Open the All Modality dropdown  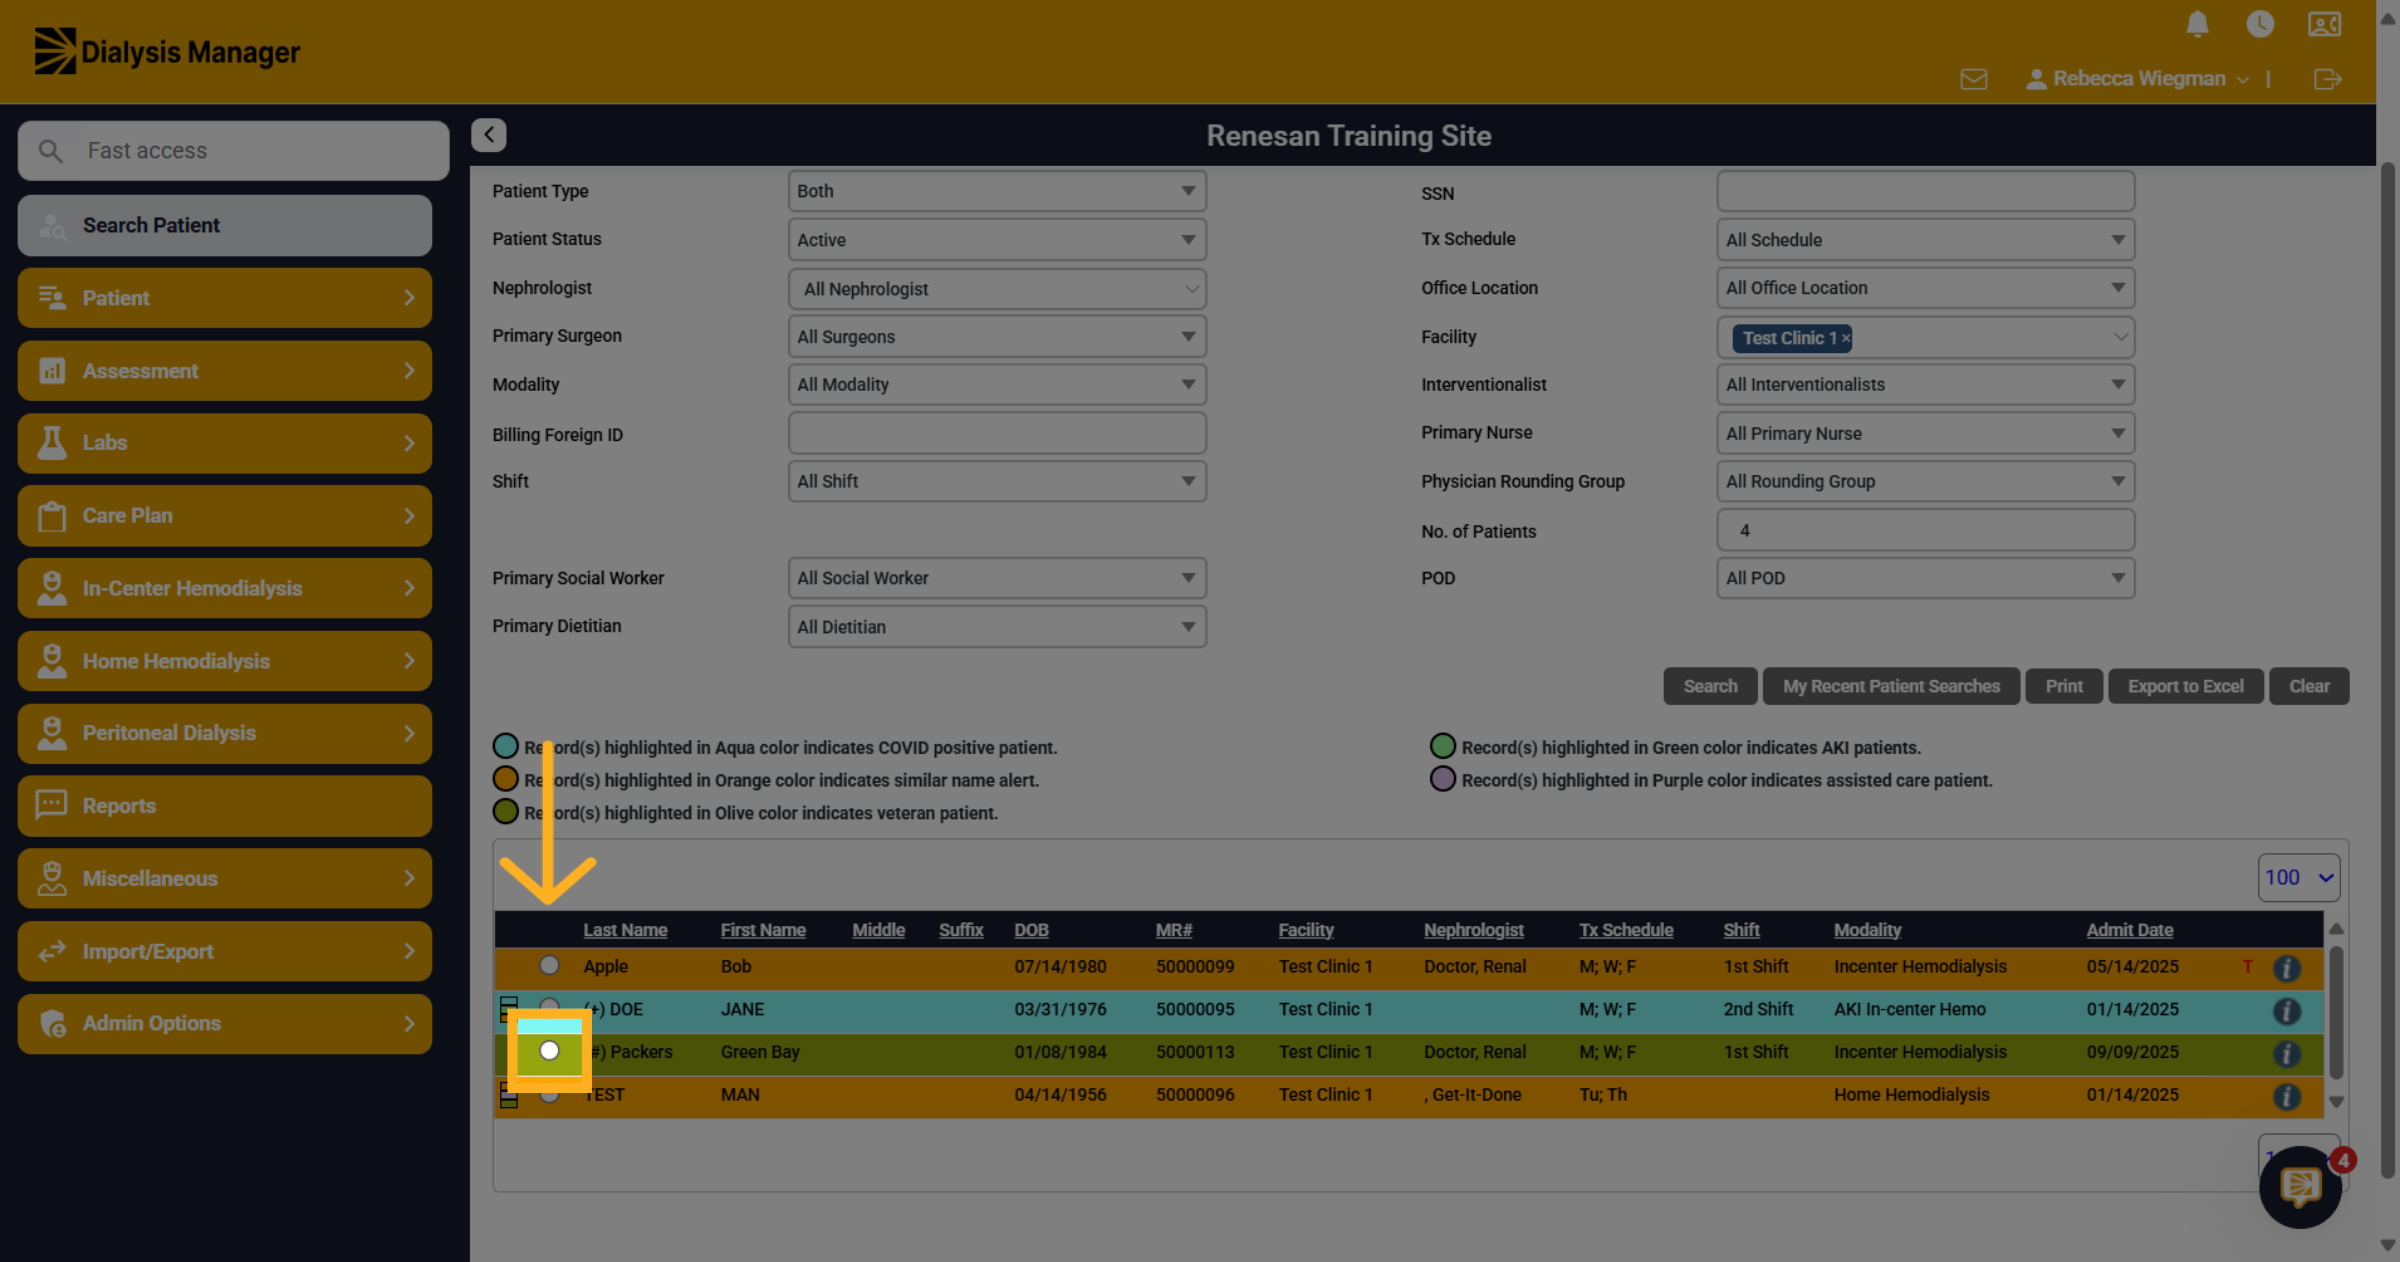pyautogui.click(x=997, y=385)
